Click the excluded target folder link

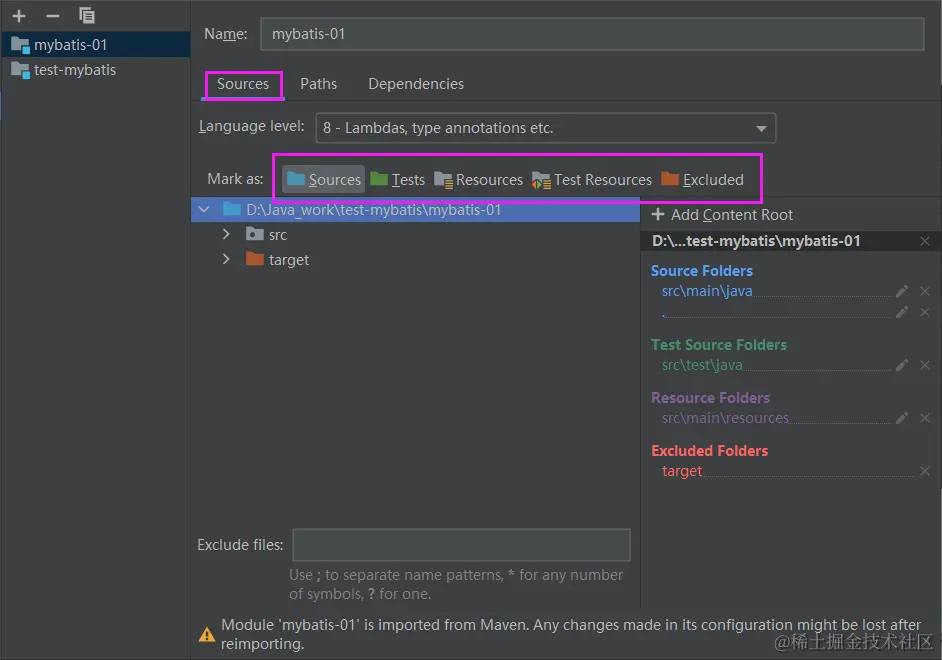point(682,471)
